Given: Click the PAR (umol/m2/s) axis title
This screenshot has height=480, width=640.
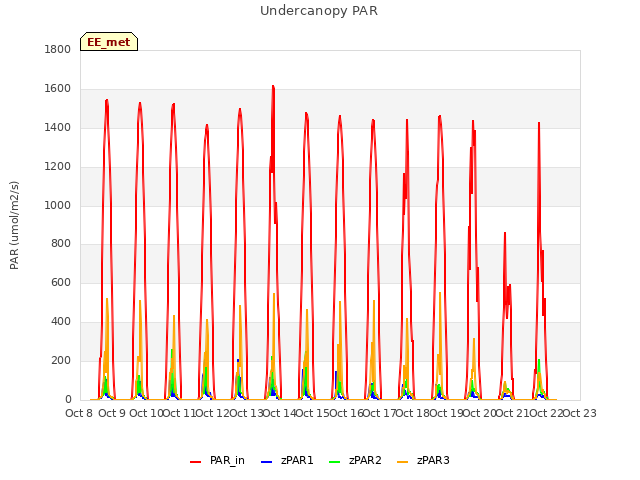Looking at the screenshot, I should 14,225.
